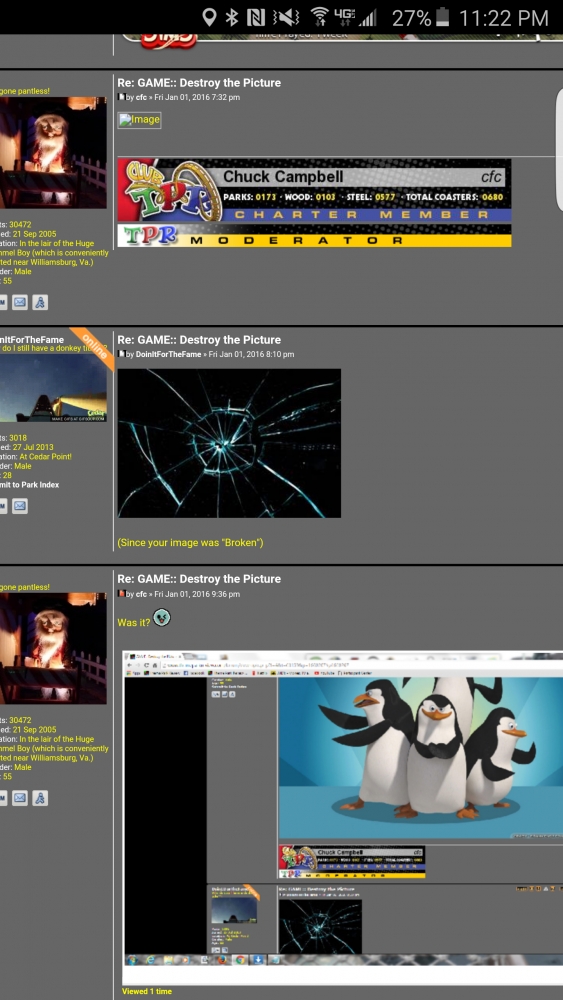Open the DoinItForTheFame post title "Re: GAME:: Destroy the Picture"
Image resolution: width=563 pixels, height=1000 pixels.
[199, 340]
